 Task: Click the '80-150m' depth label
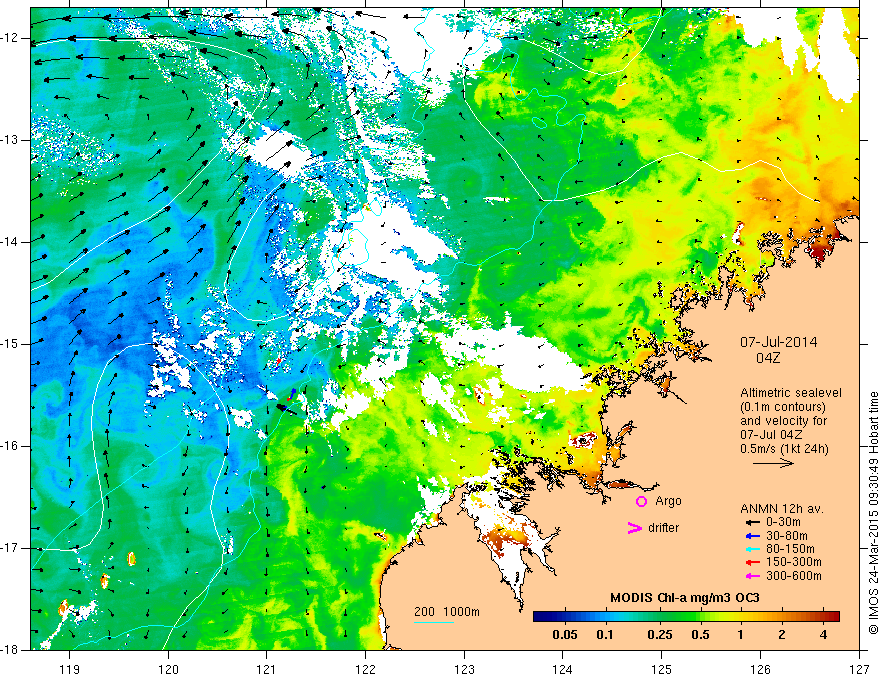[790, 549]
